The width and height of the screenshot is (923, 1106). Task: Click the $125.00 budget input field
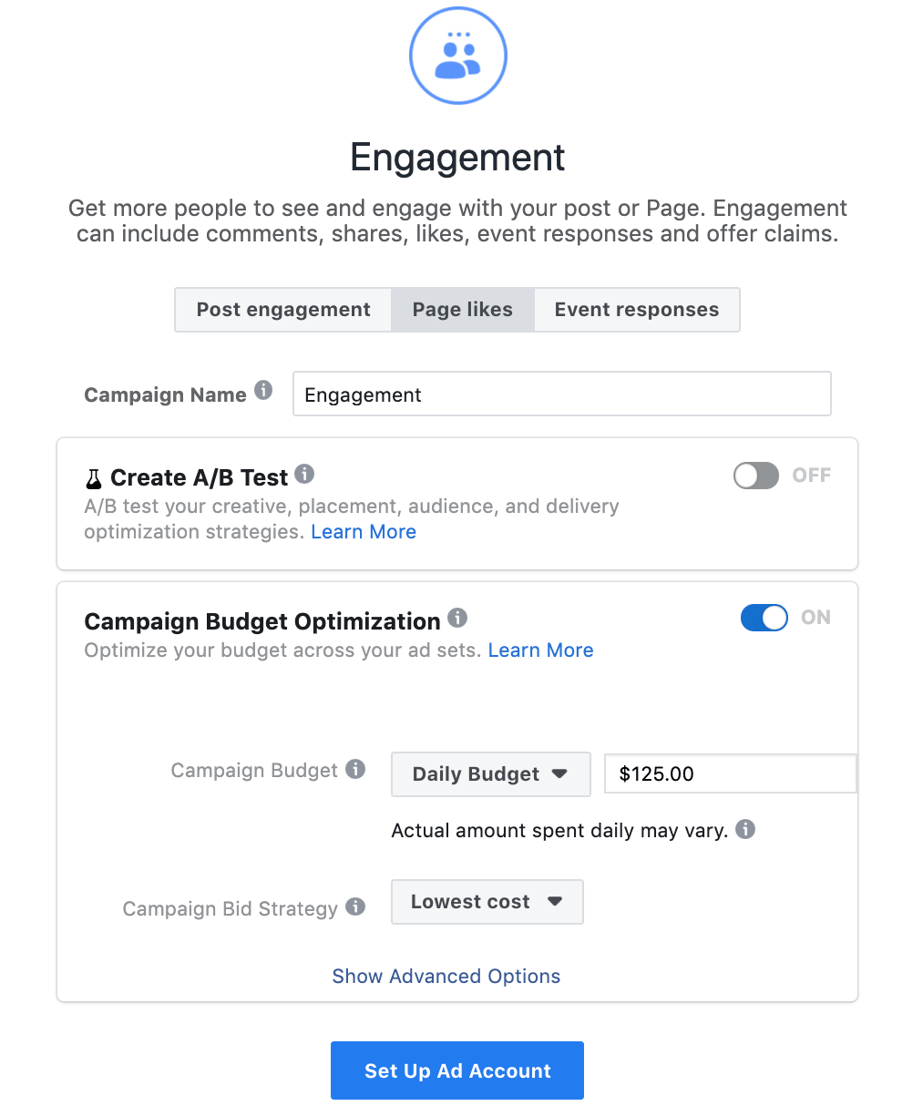click(730, 773)
